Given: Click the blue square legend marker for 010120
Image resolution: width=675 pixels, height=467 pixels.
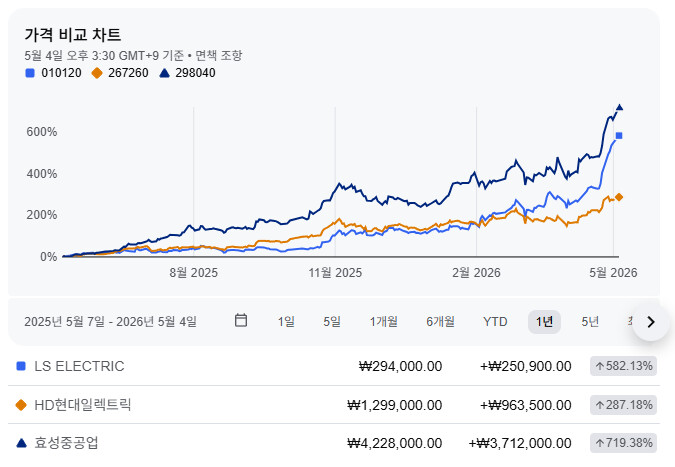Looking at the screenshot, I should [x=30, y=73].
